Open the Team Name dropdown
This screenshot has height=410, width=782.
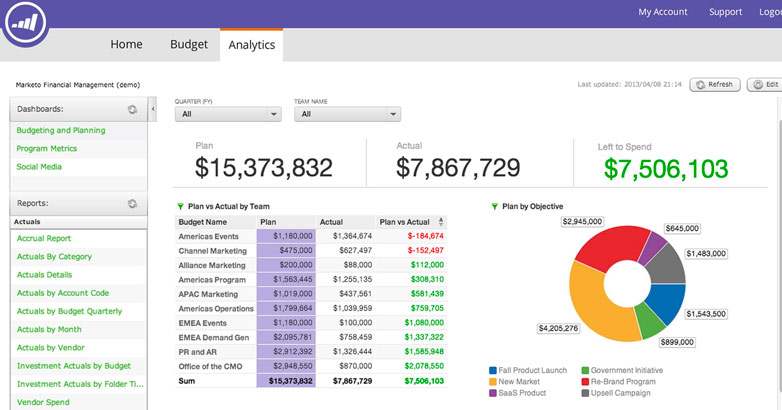pyautogui.click(x=347, y=114)
